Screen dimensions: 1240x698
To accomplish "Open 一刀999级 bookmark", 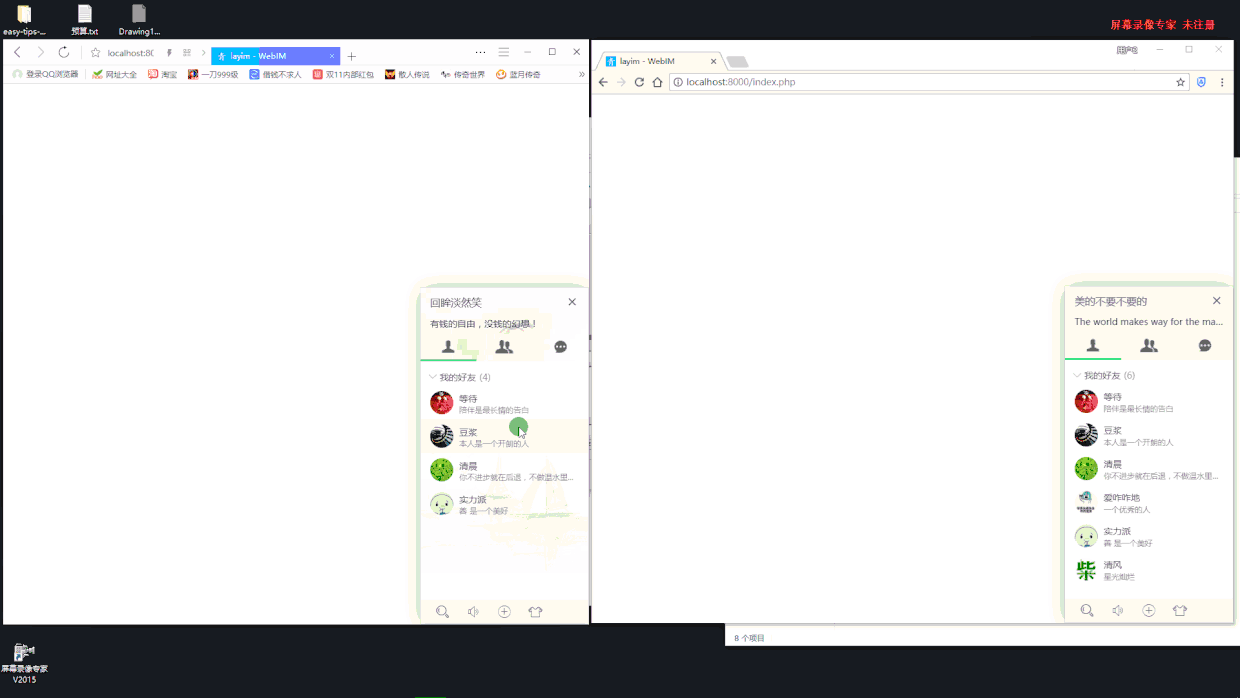I will [213, 75].
